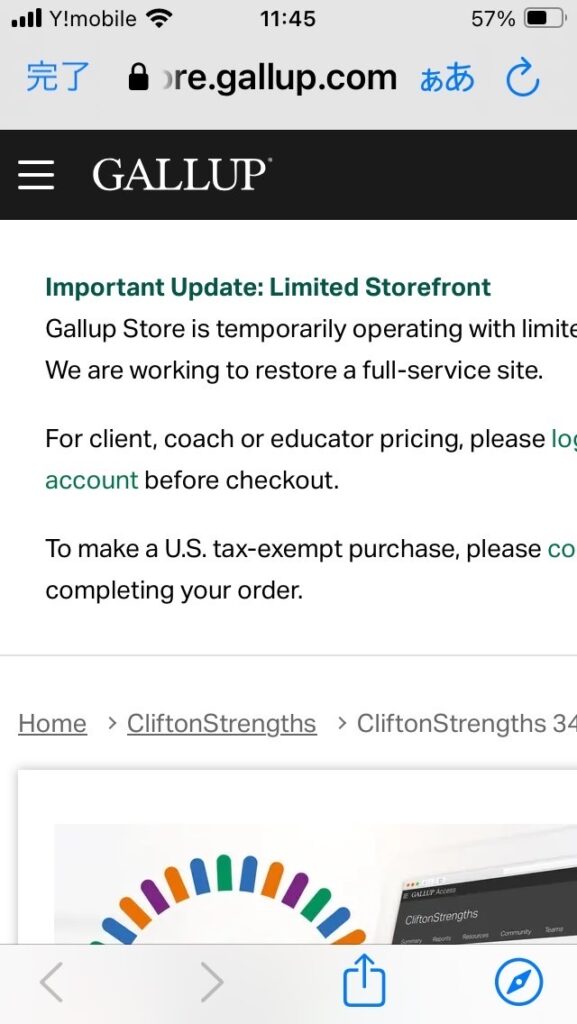This screenshot has width=577, height=1024.
Task: Tap the 完了 done button
Action: pyautogui.click(x=57, y=78)
